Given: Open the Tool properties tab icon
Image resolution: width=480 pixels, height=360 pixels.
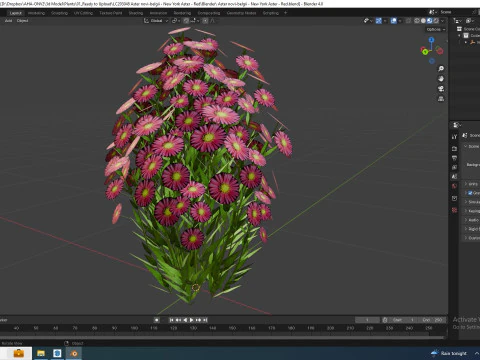Looking at the screenshot, I should pyautogui.click(x=454, y=137).
